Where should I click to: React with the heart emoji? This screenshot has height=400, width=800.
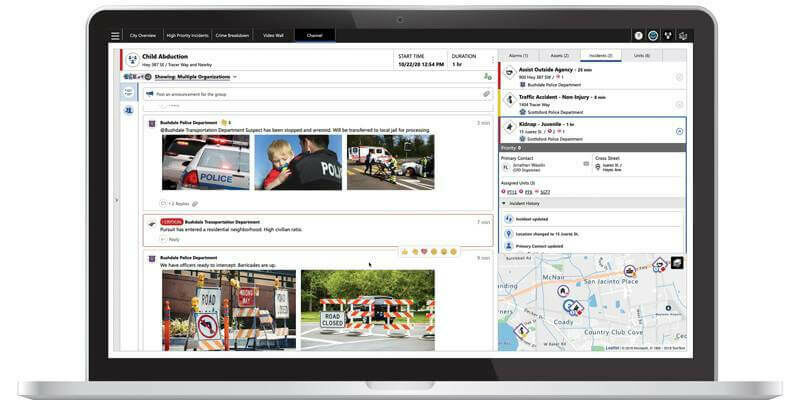point(424,252)
